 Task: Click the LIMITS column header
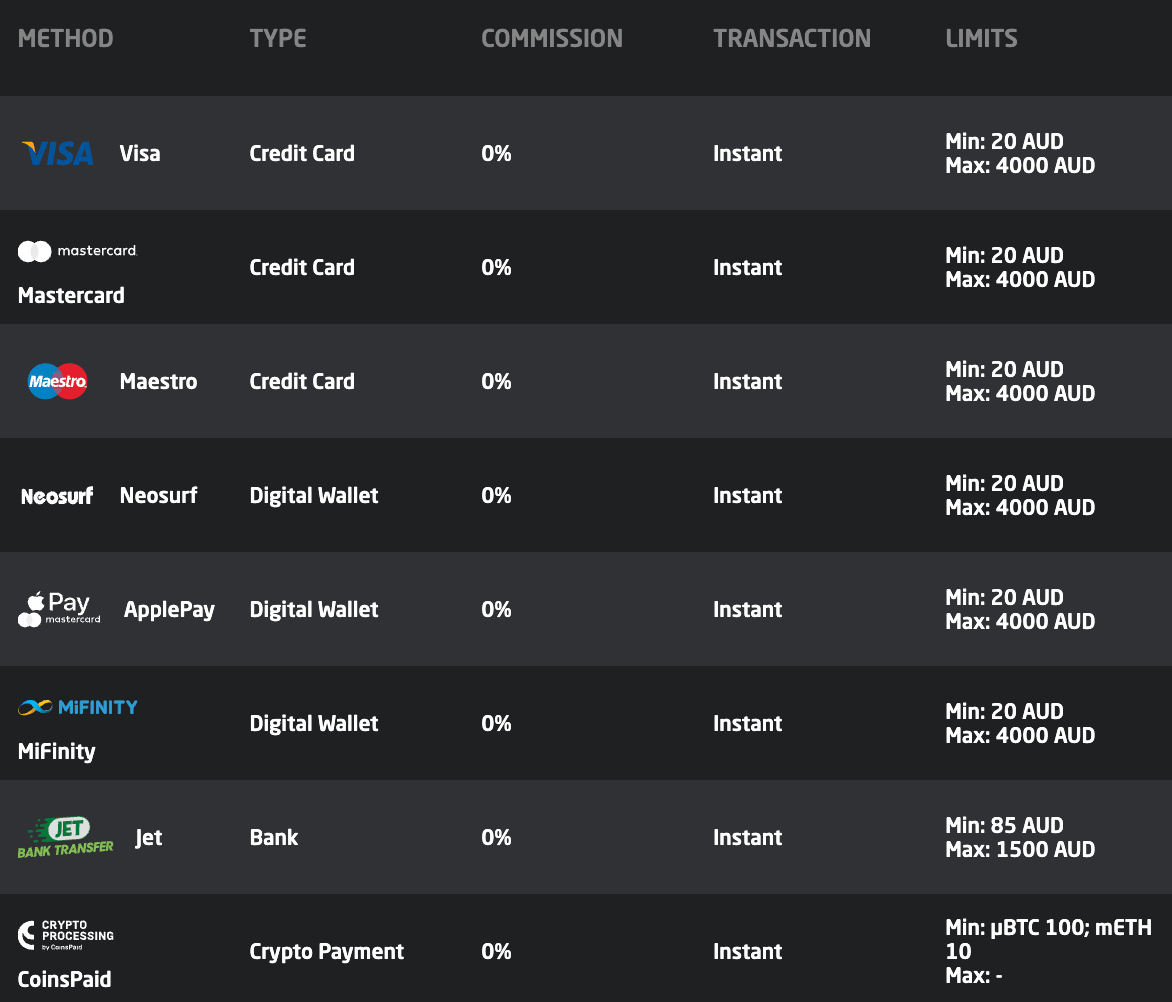tap(981, 39)
